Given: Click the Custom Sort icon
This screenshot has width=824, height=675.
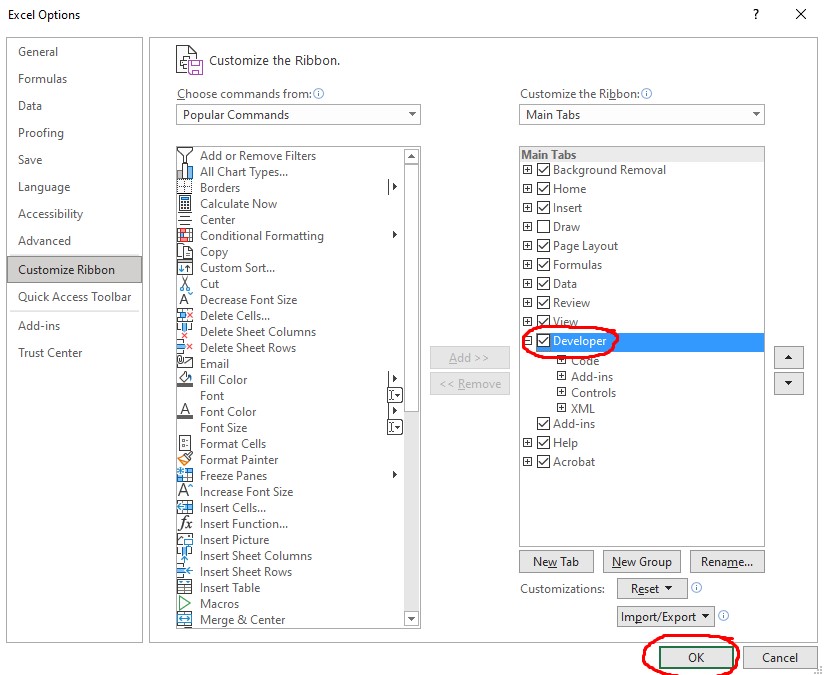Looking at the screenshot, I should point(184,268).
